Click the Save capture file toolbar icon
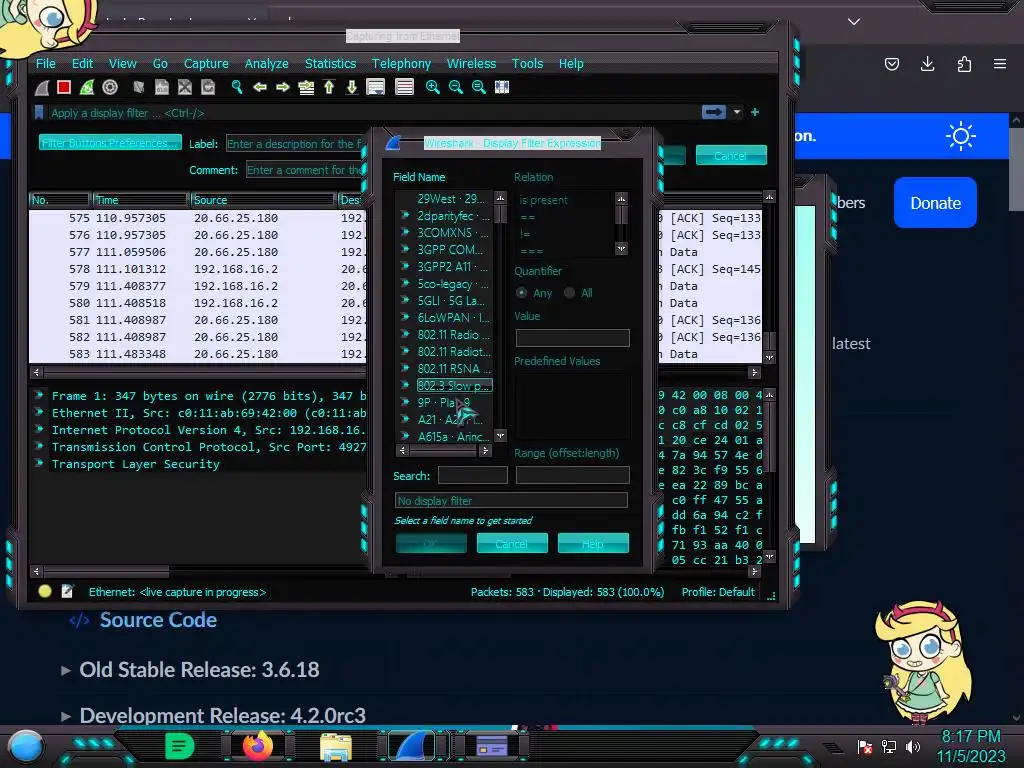1024x768 pixels. (x=162, y=87)
